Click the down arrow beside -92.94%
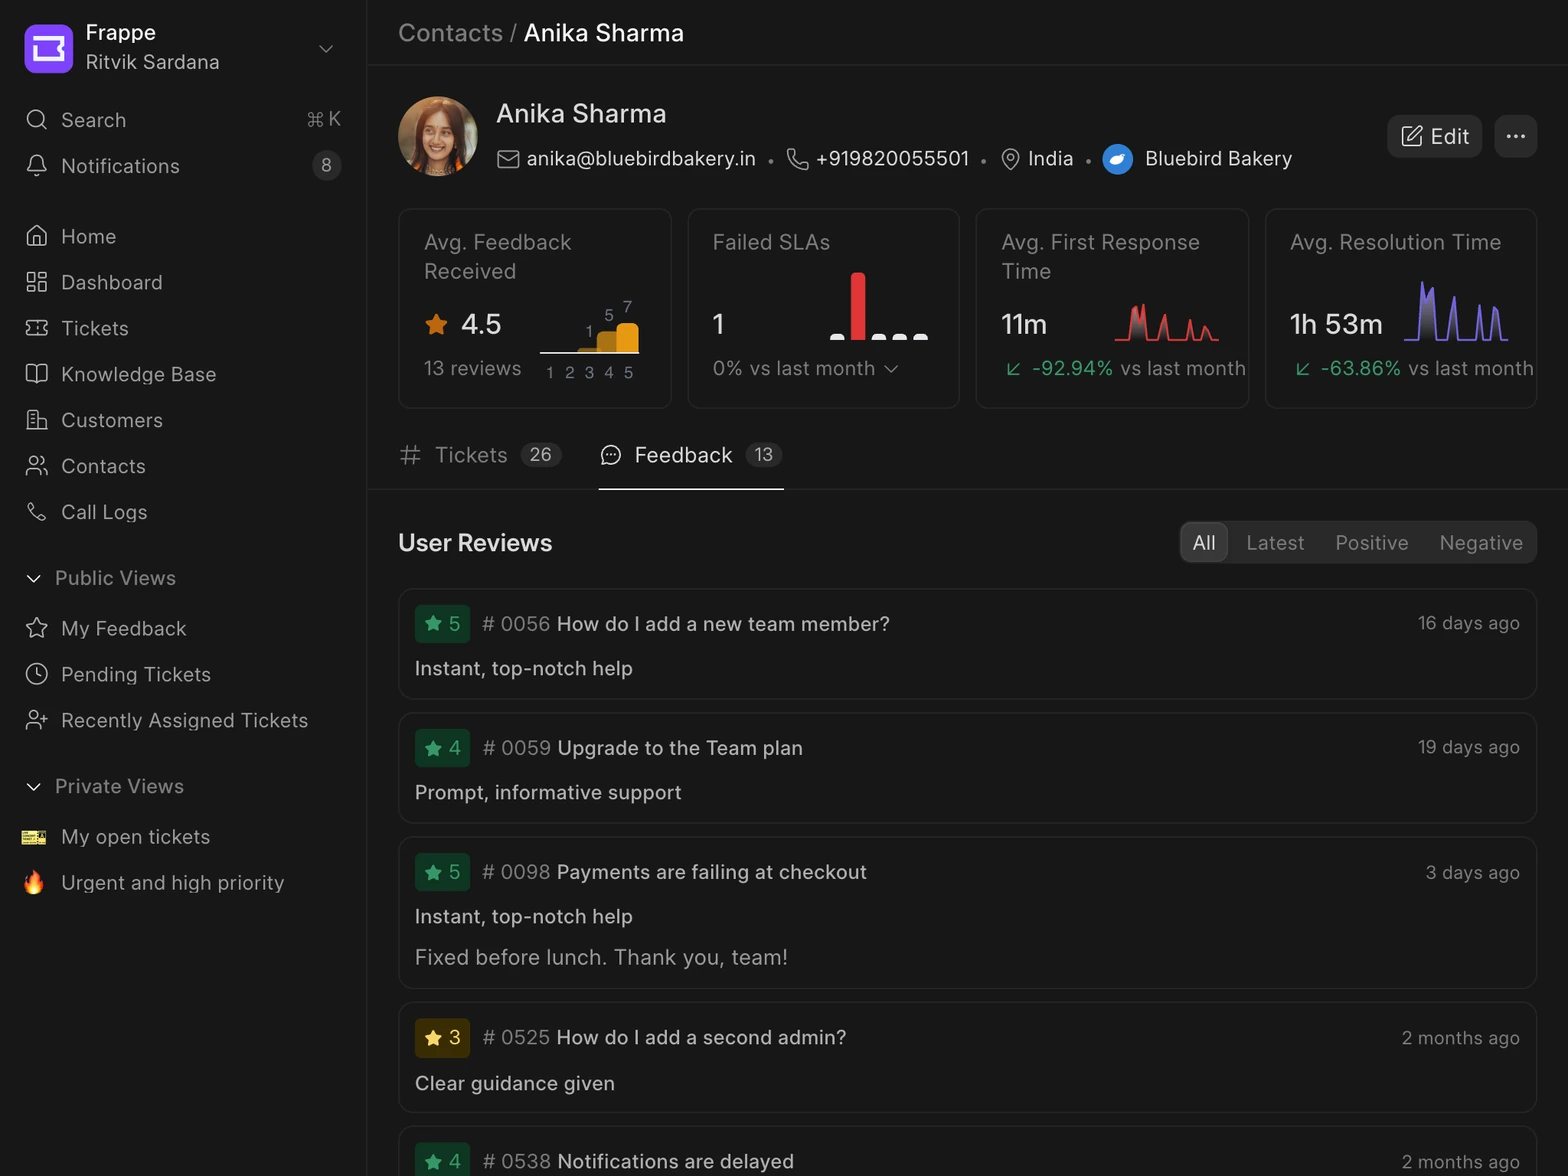The image size is (1568, 1176). 1013,369
